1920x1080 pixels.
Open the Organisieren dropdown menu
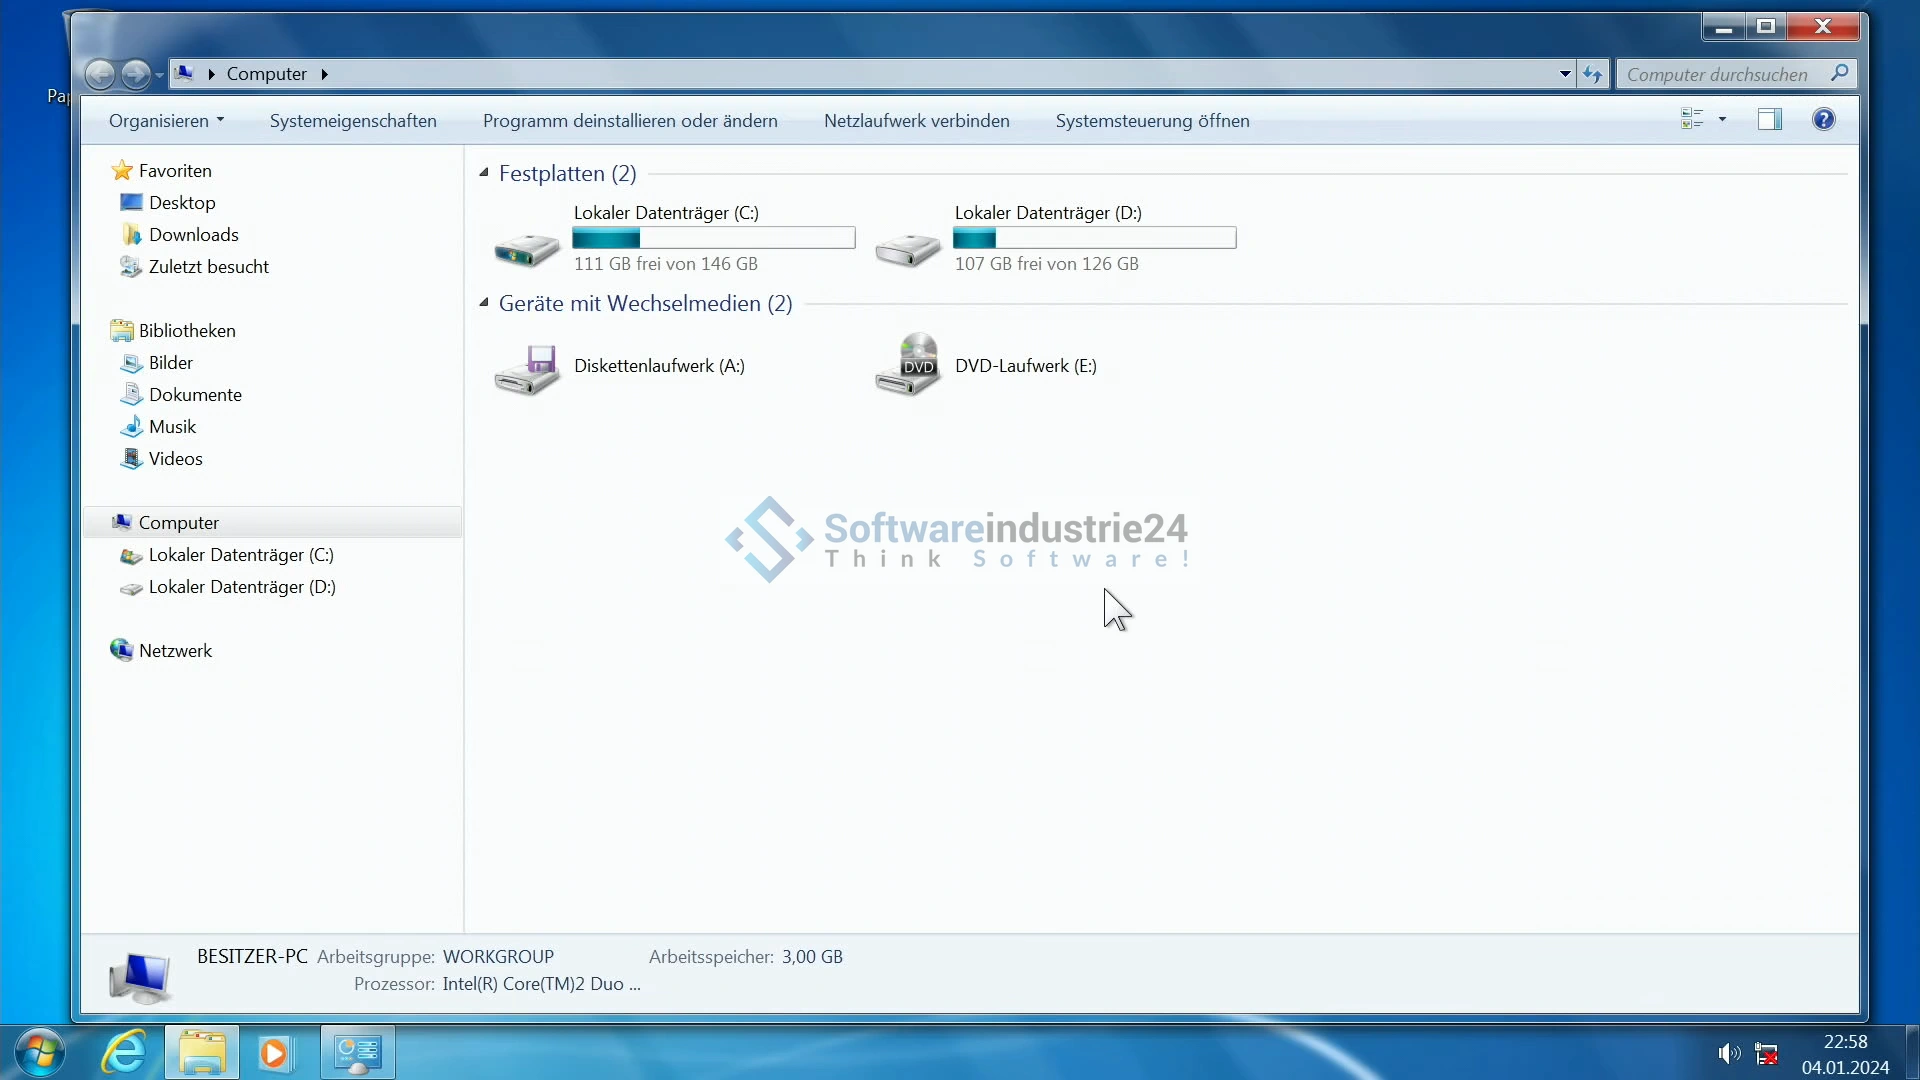coord(166,121)
